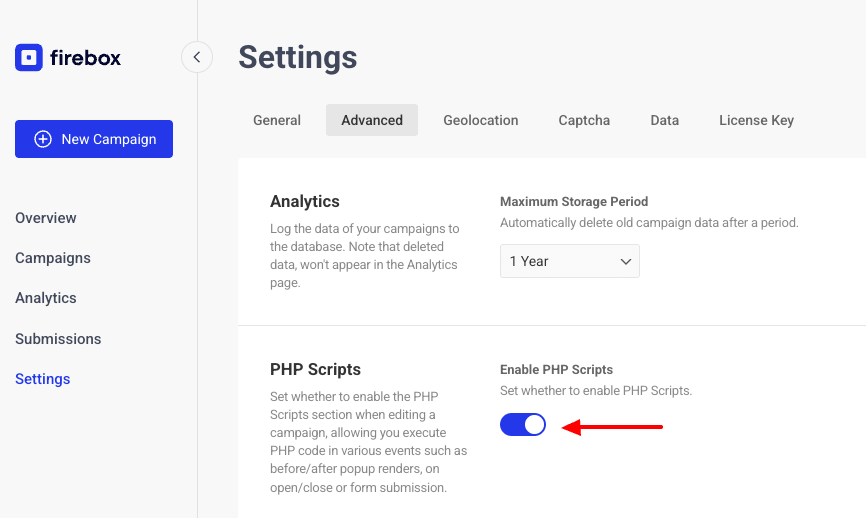Create a New Campaign
Screen dimensions: 866x518
point(94,139)
